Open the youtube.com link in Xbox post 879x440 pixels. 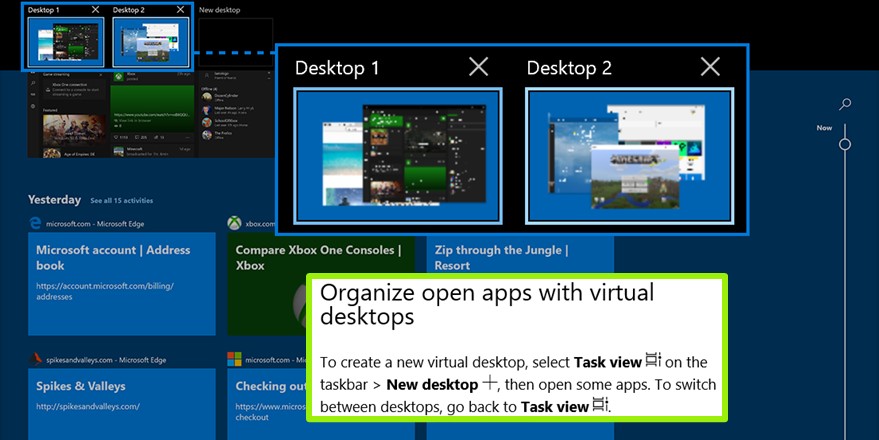[152, 115]
